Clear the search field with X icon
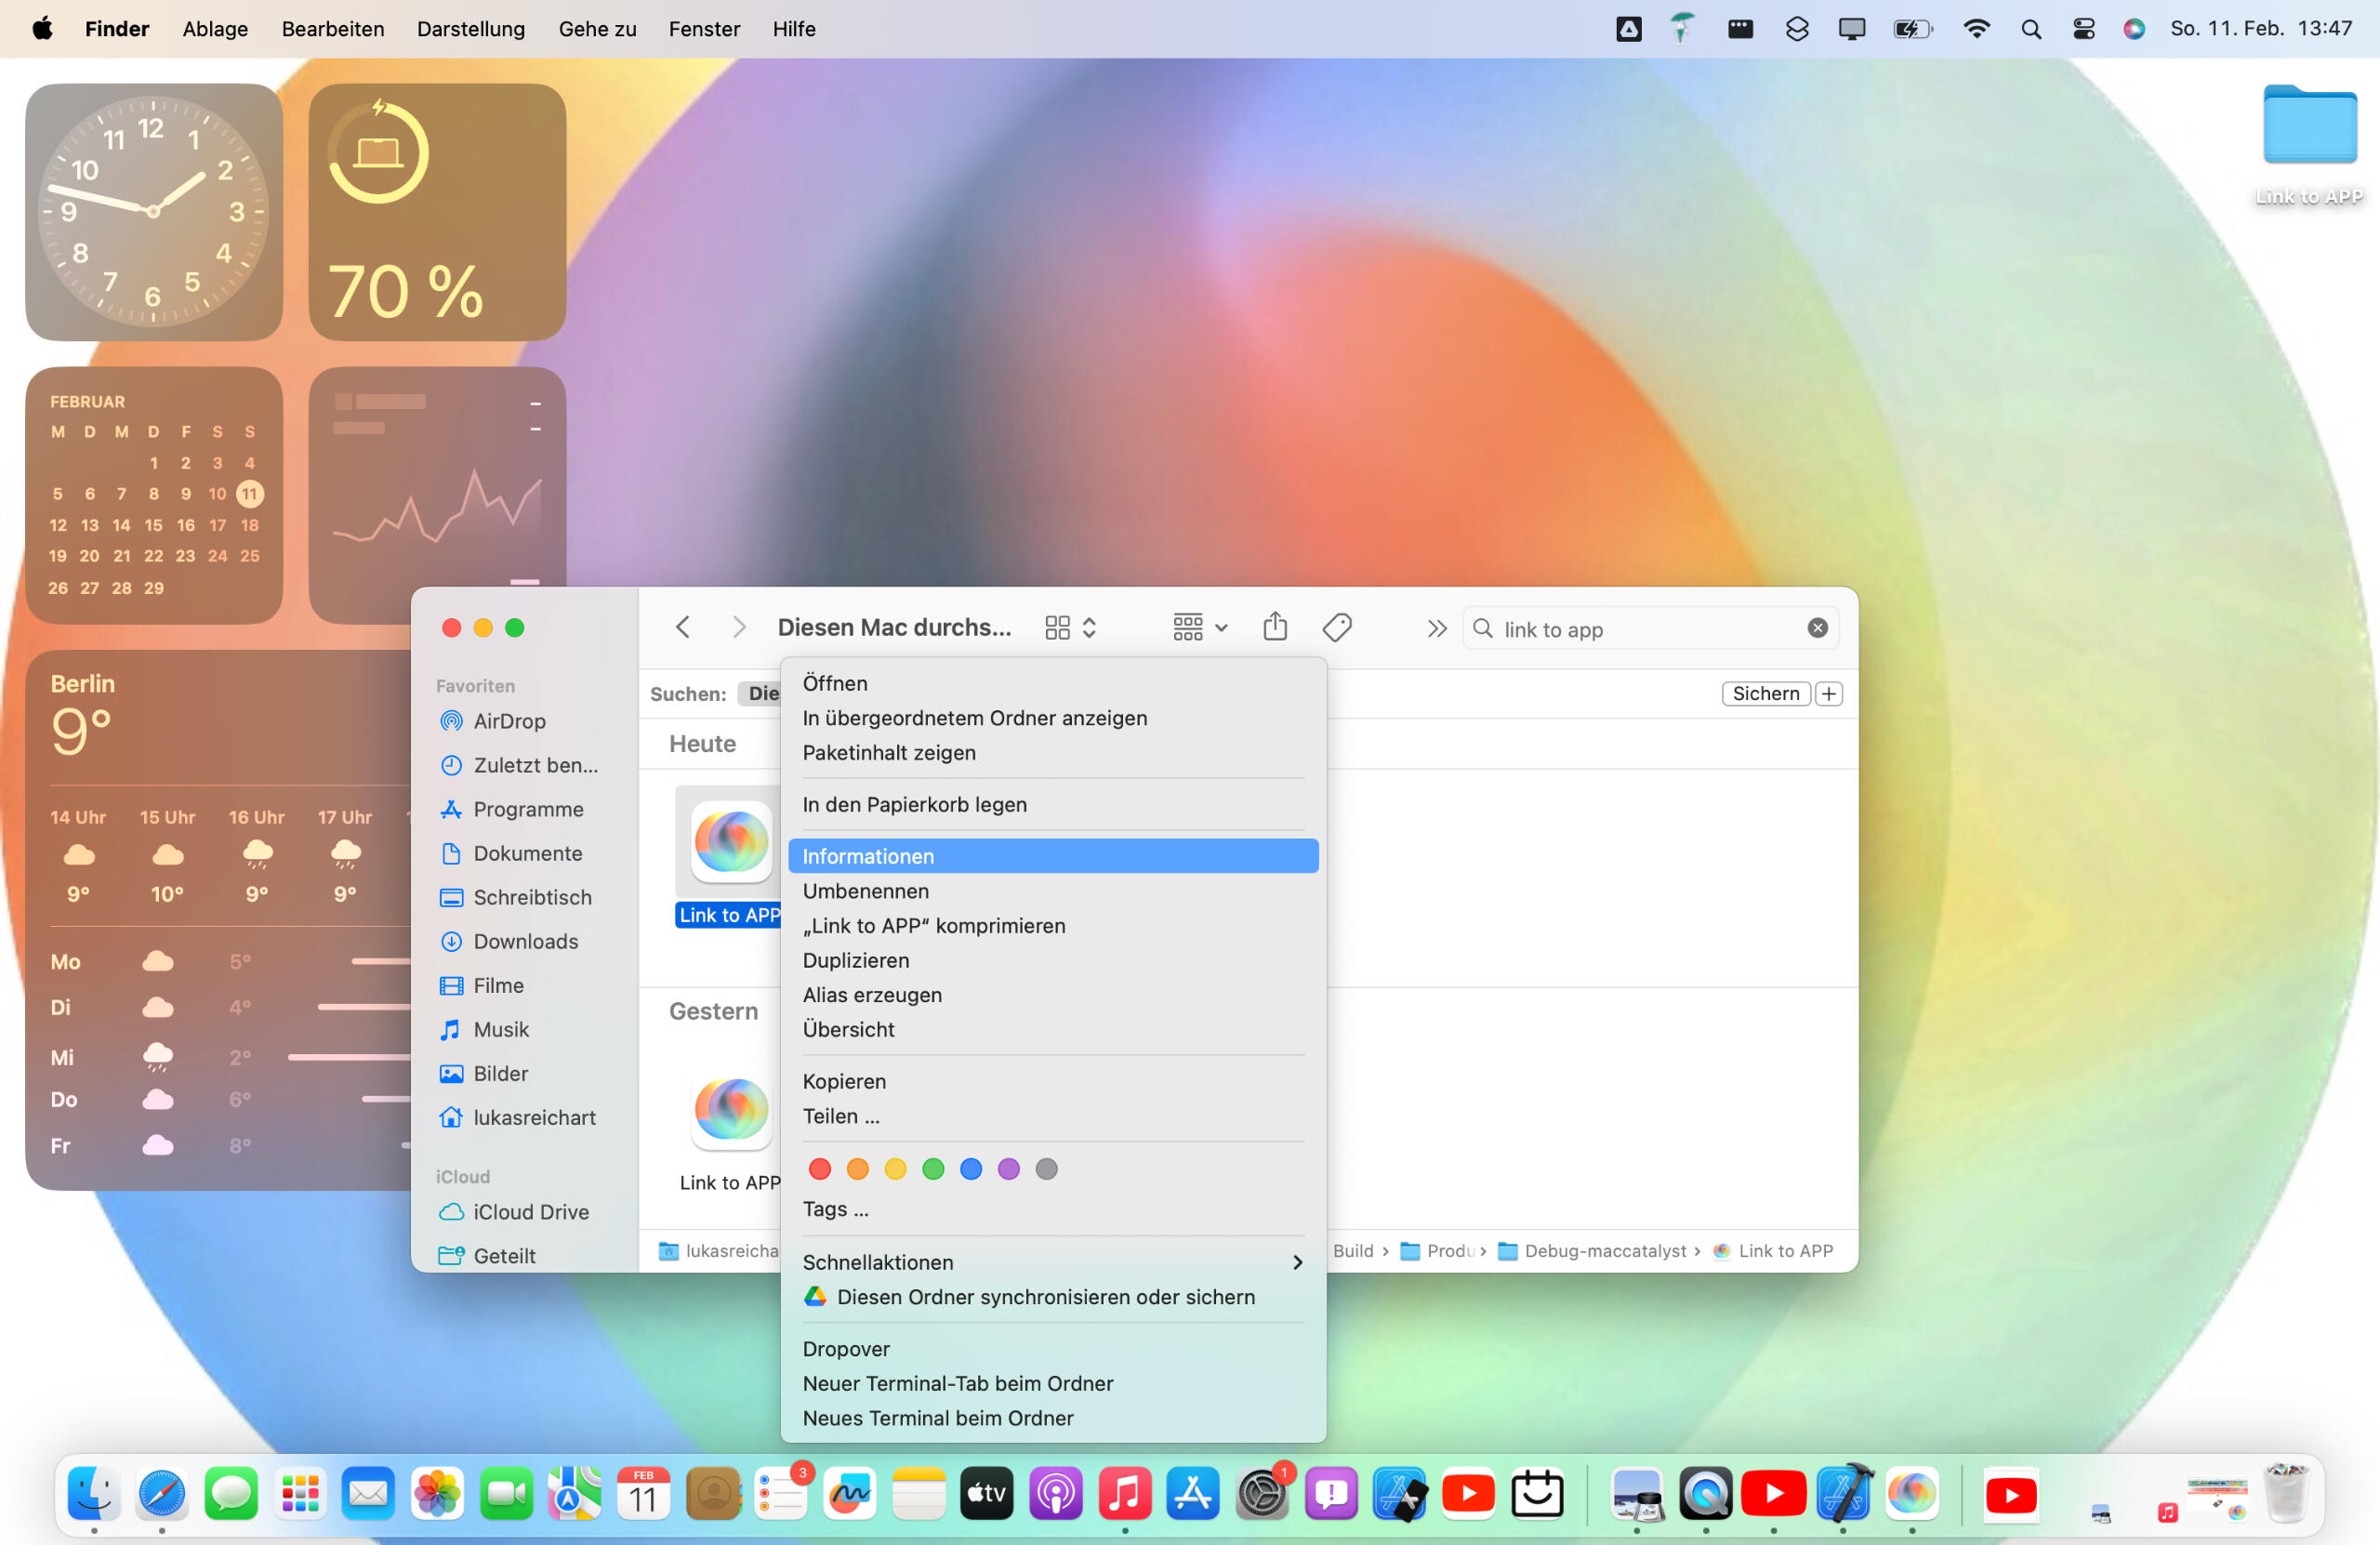 tap(1817, 628)
